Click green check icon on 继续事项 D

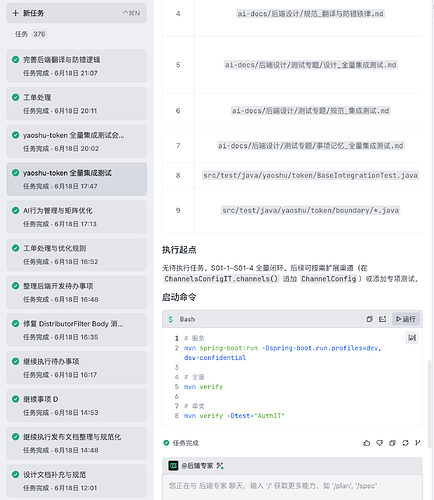click(15, 399)
